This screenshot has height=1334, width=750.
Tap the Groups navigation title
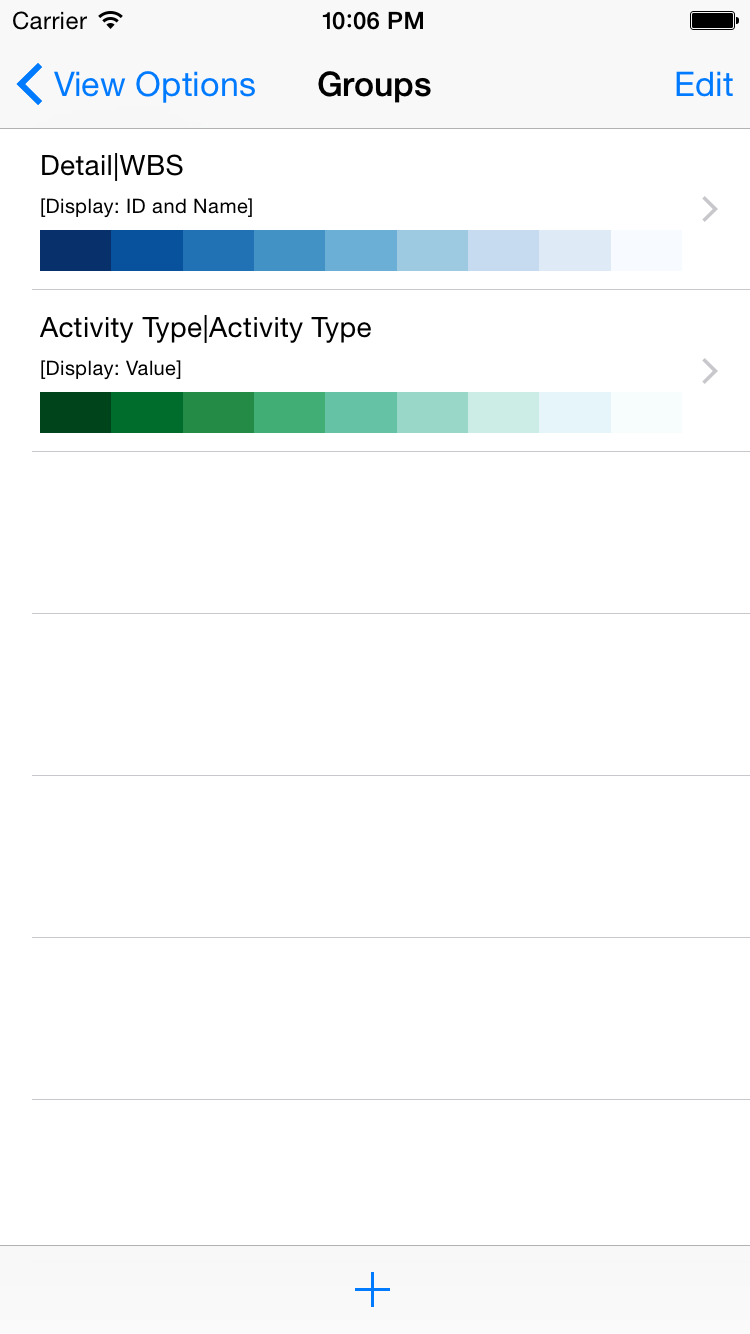point(374,85)
